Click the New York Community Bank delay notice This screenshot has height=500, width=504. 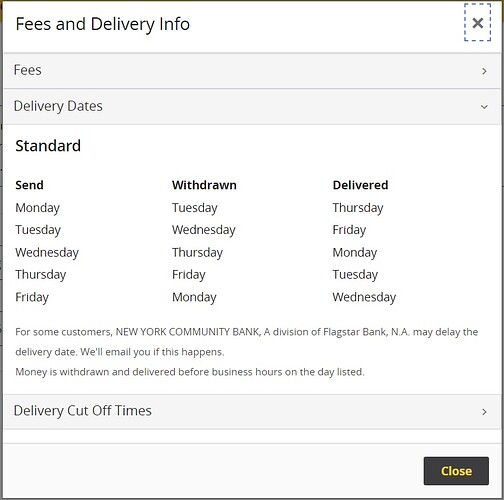[247, 342]
